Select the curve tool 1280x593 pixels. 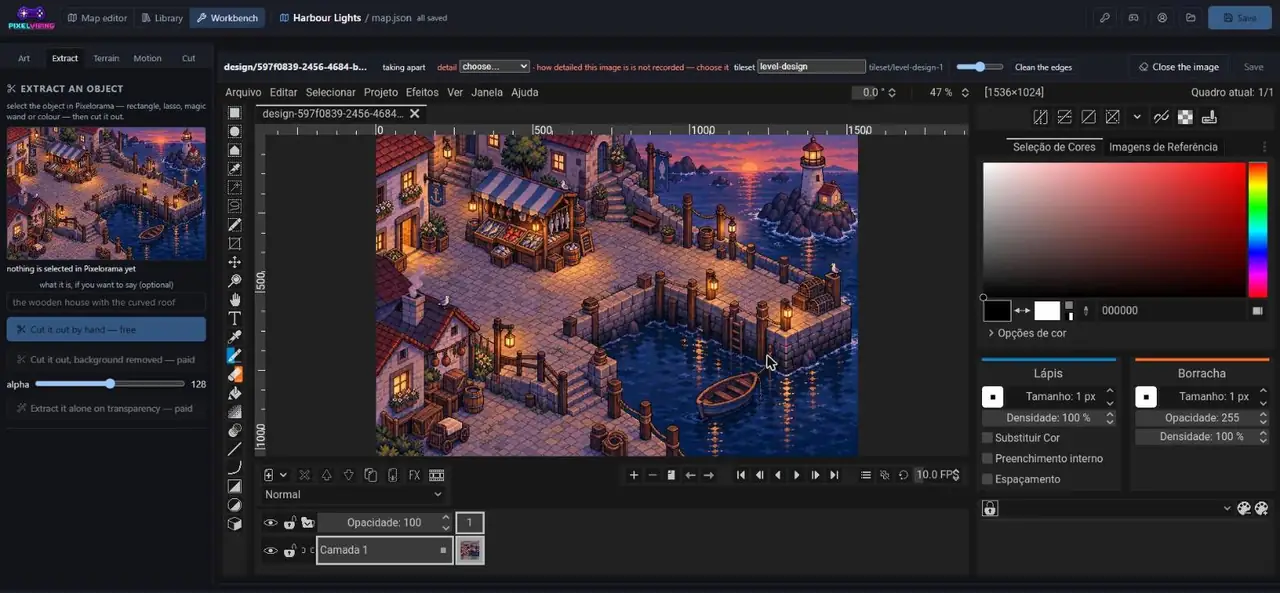tap(235, 467)
